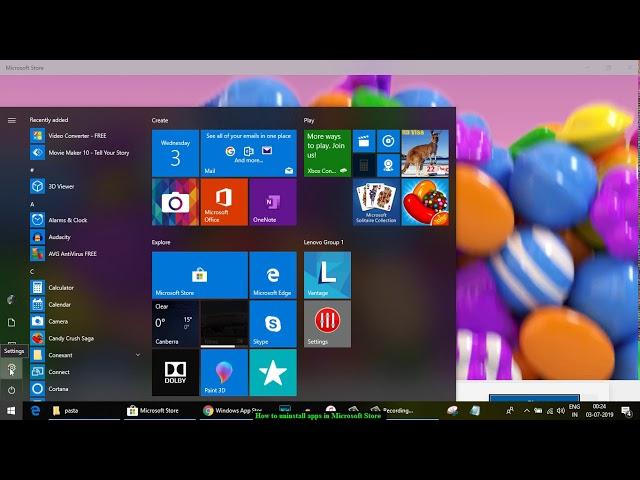Viewport: 640px width, 480px height.
Task: Open Edge from the taskbar
Action: (35, 411)
